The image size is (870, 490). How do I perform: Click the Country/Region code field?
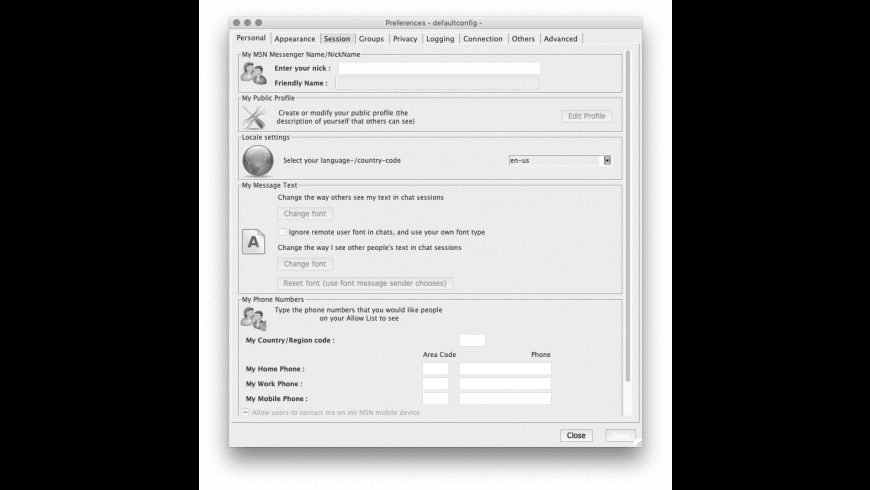[472, 340]
